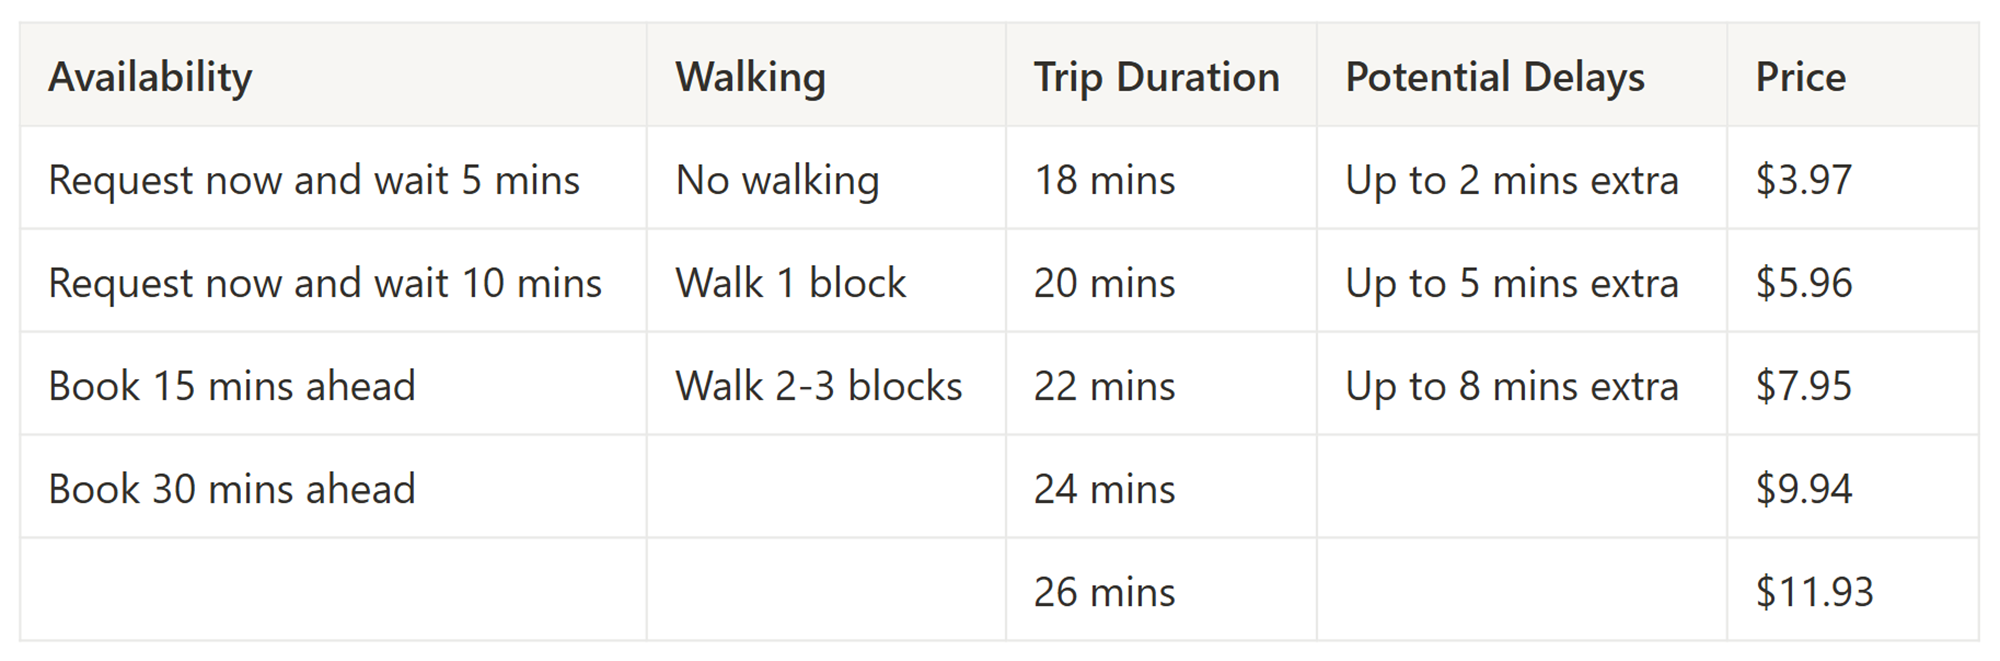Select the Walking column header

click(x=750, y=77)
